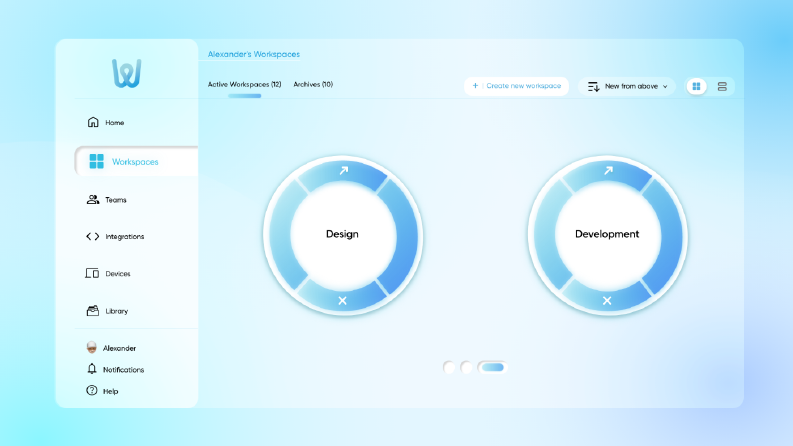This screenshot has width=793, height=446.
Task: Click the W logo in the sidebar
Action: pos(126,73)
